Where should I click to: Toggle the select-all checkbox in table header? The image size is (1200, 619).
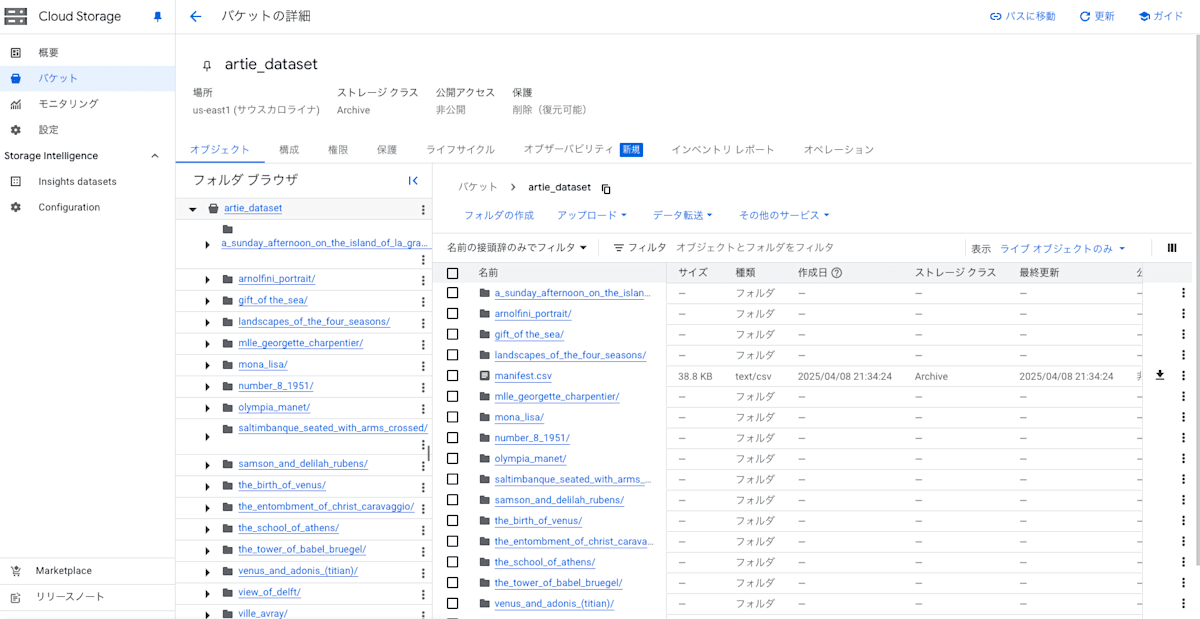tap(453, 273)
